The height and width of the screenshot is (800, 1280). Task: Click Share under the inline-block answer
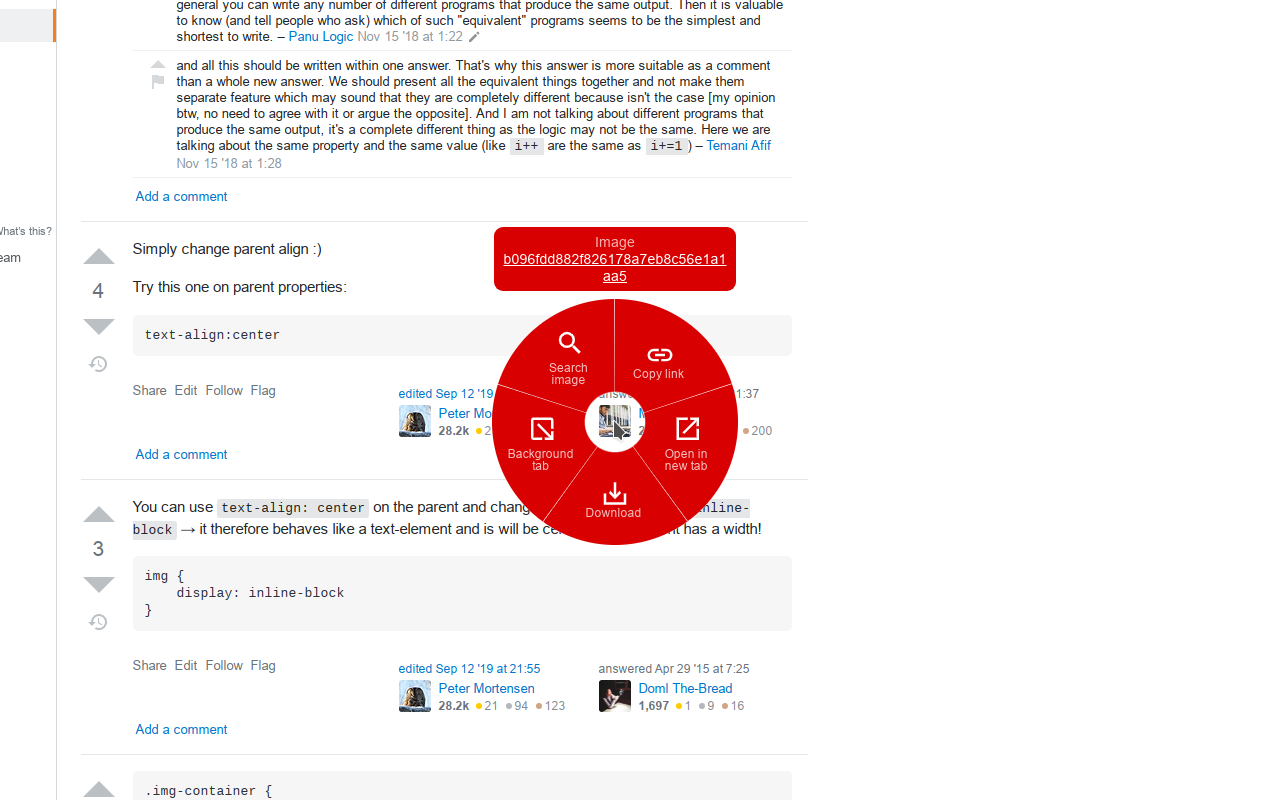coord(149,665)
